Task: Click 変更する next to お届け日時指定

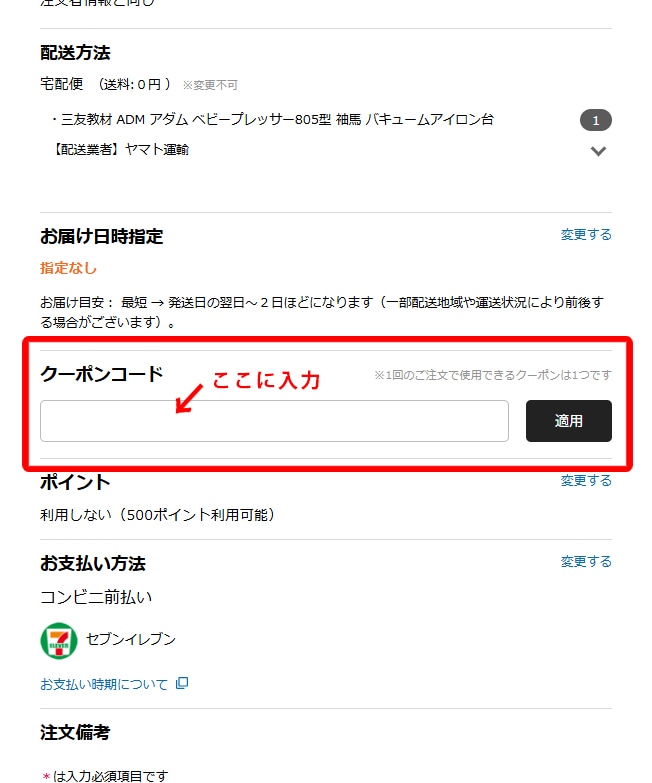Action: tap(586, 235)
